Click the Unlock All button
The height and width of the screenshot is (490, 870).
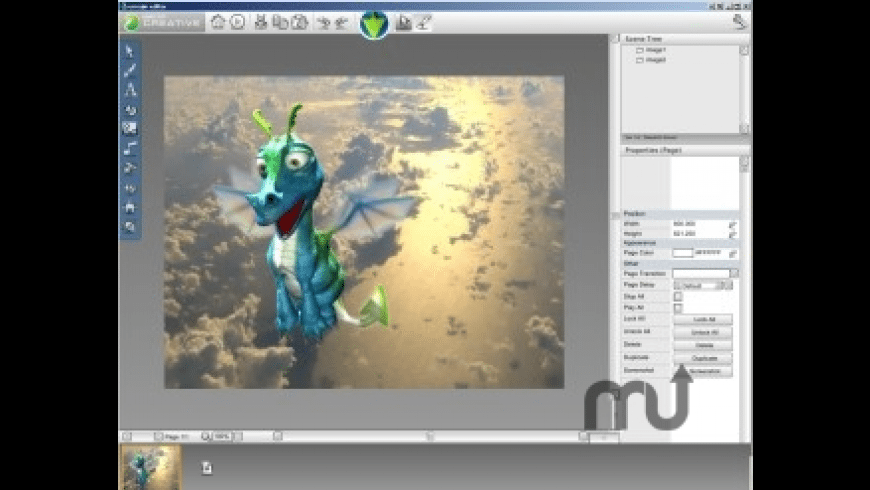(703, 332)
